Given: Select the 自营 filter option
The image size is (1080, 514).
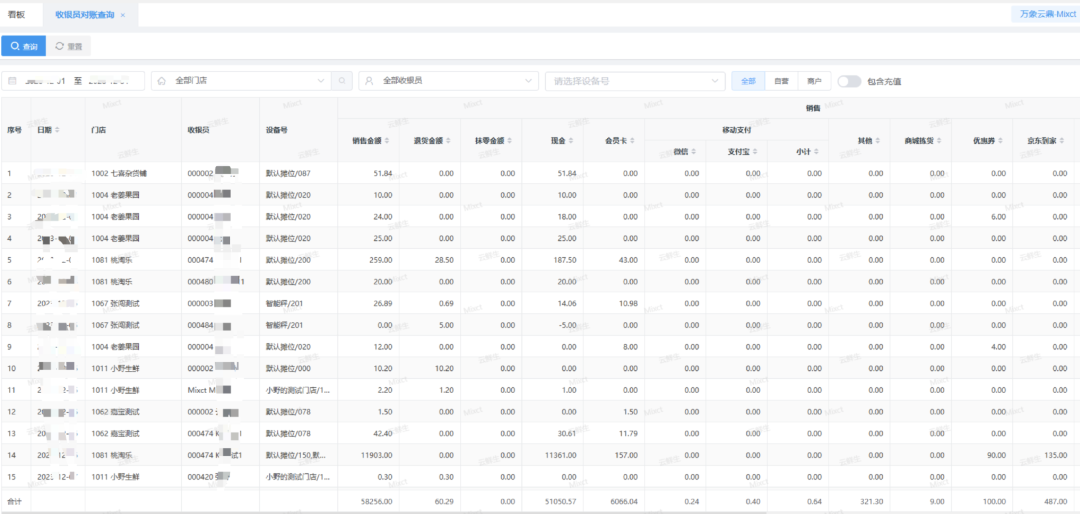Looking at the screenshot, I should 781,81.
